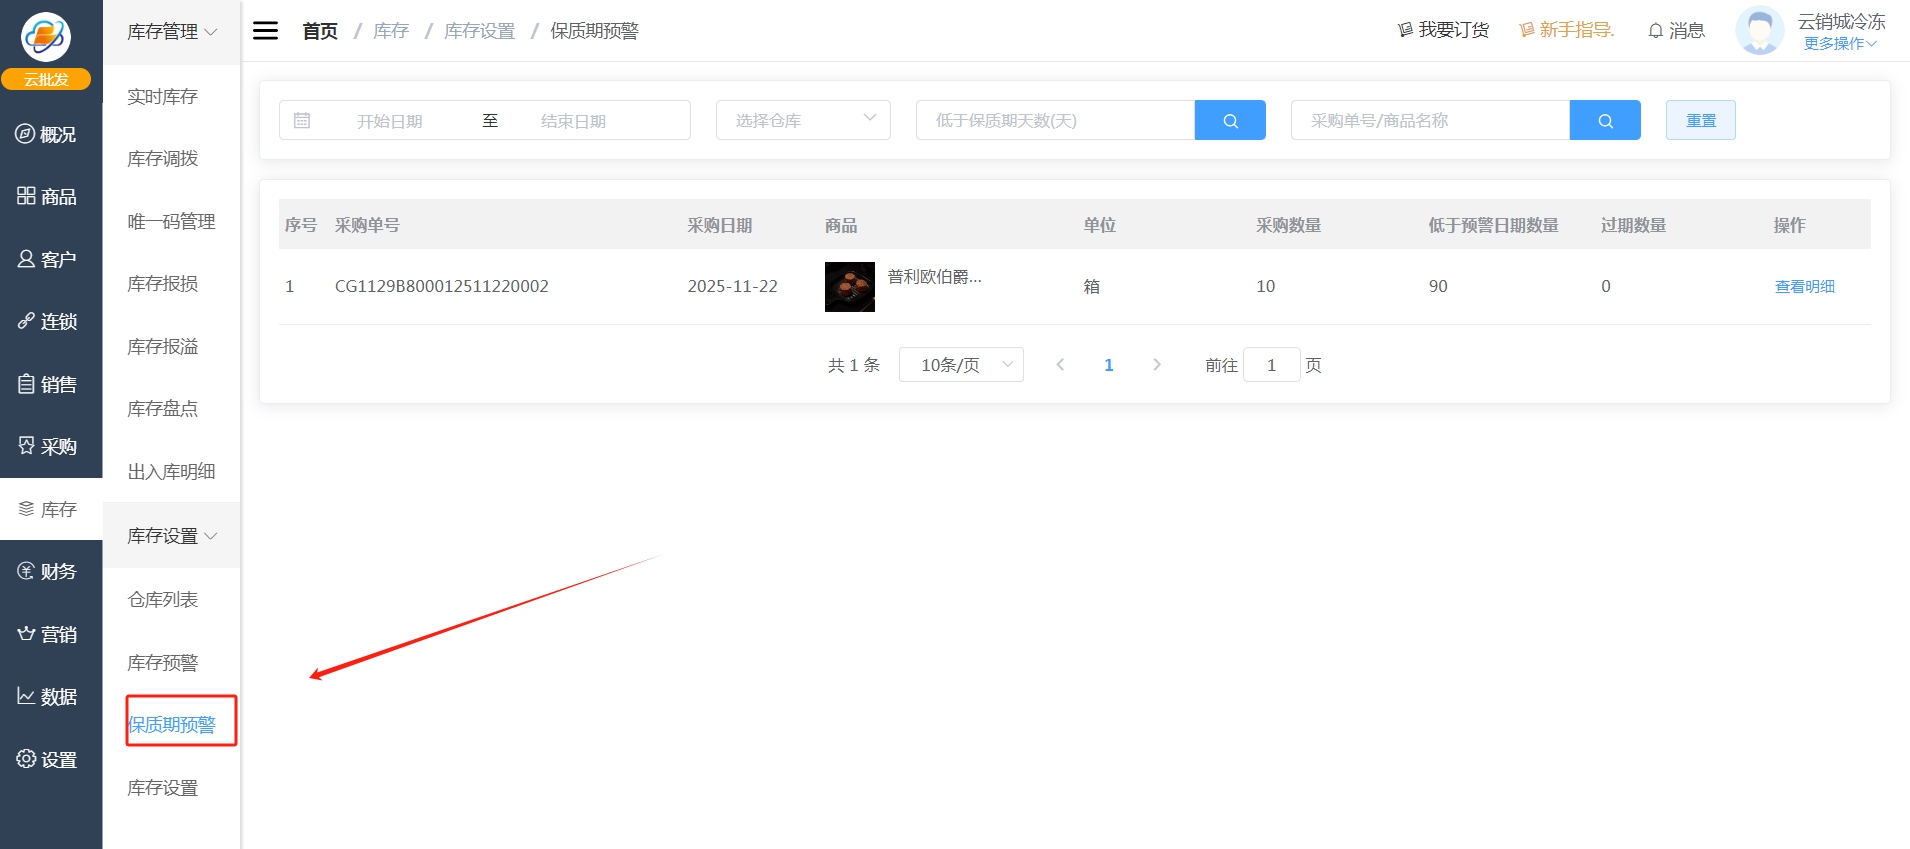Click the search icon beside 采购单号/商品名称 field
The height and width of the screenshot is (849, 1910).
(x=1605, y=120)
